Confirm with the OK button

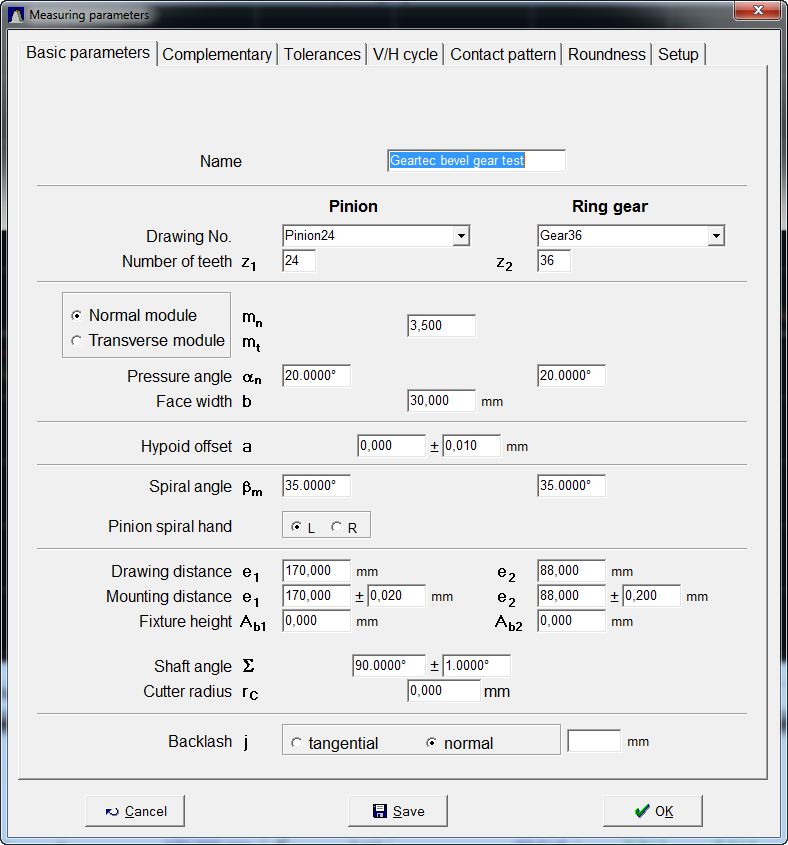[652, 811]
